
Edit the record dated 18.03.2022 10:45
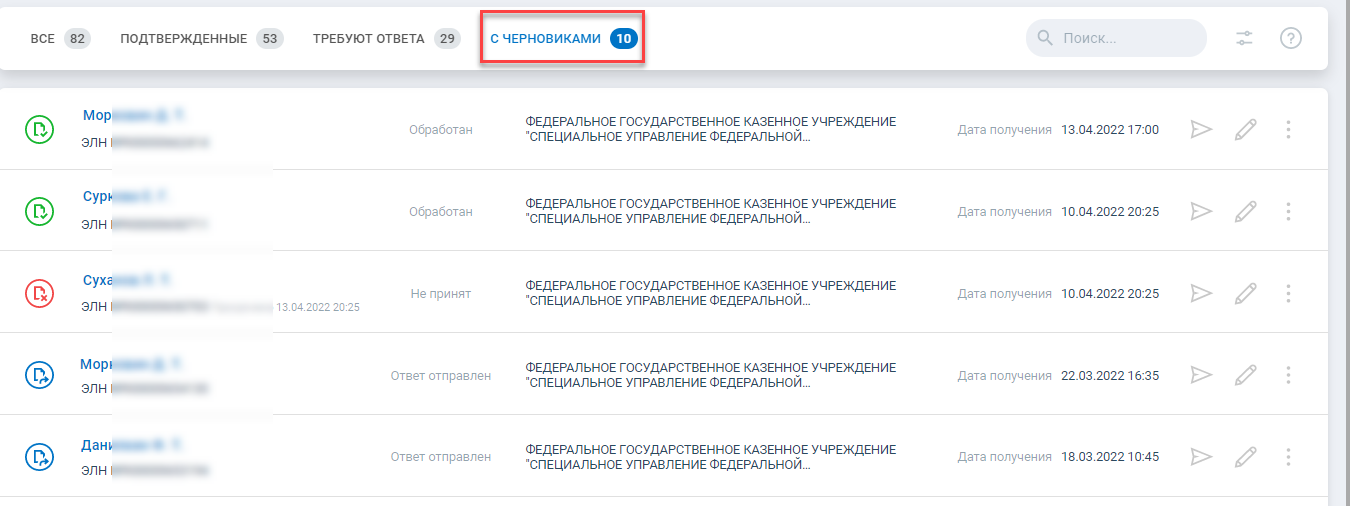pyautogui.click(x=1245, y=457)
